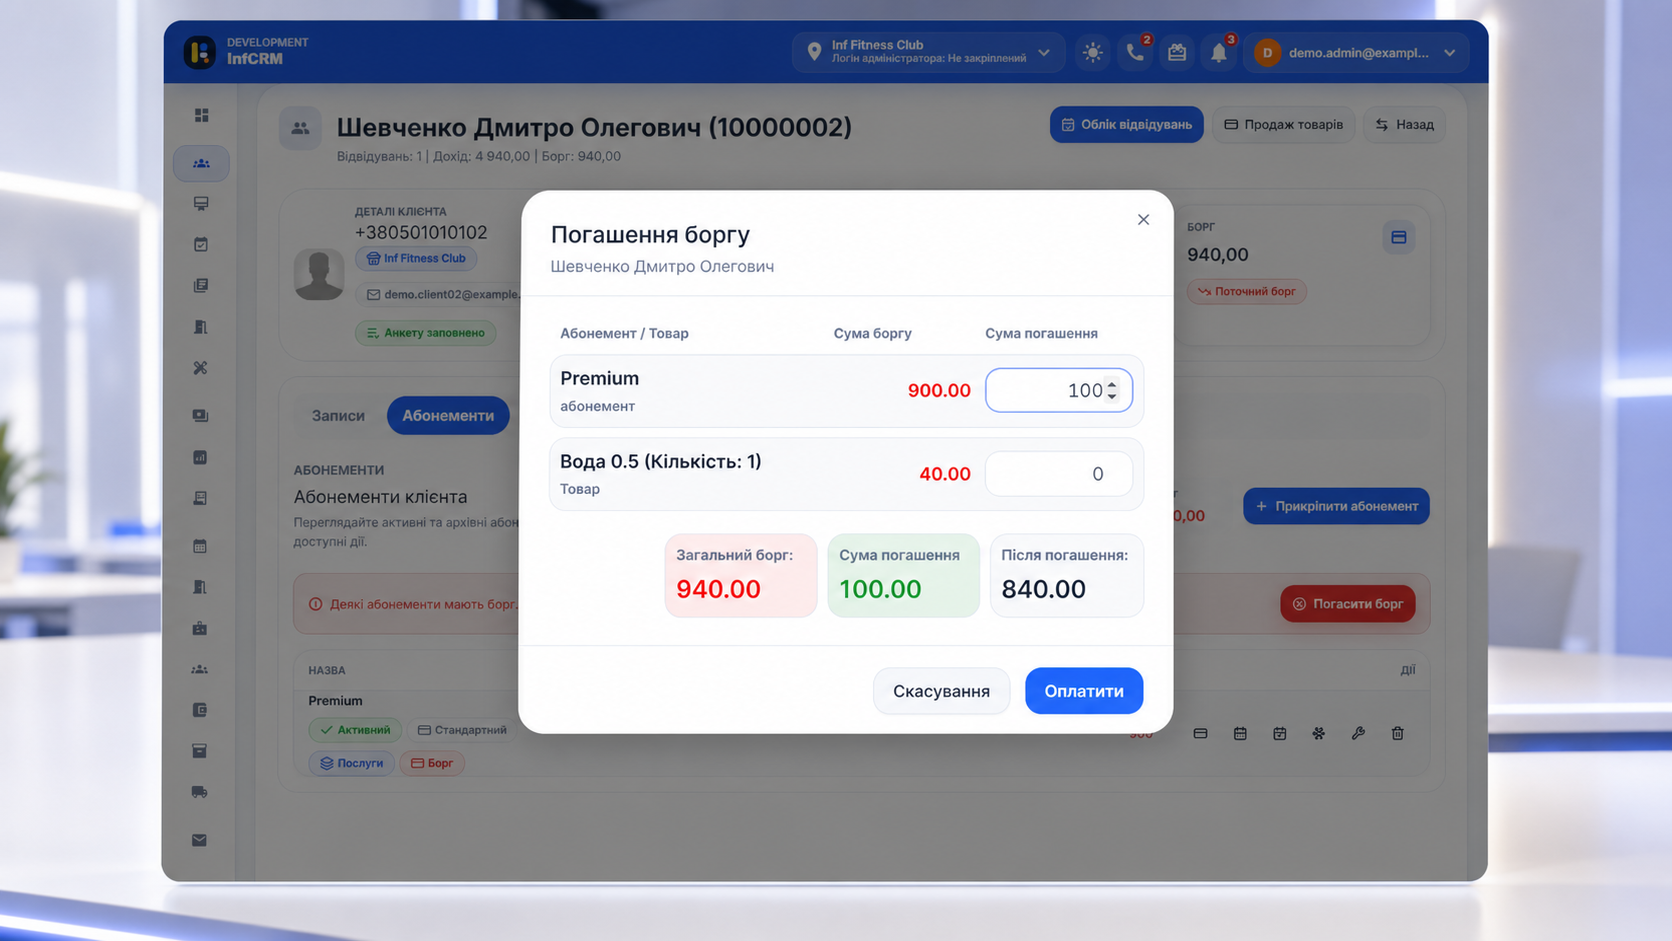Open the sidebar archive box icon

click(200, 751)
